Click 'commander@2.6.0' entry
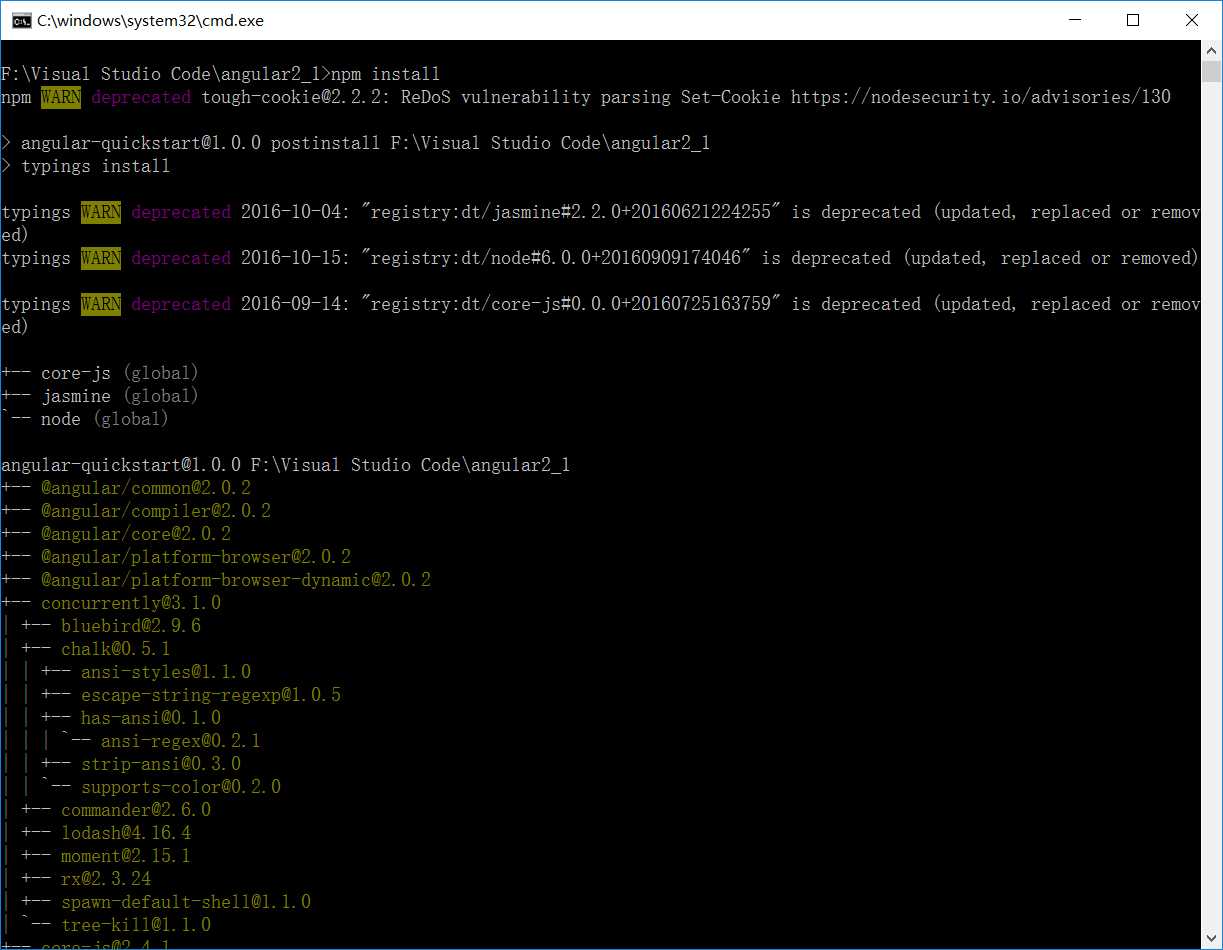Viewport: 1223px width, 950px height. (136, 810)
